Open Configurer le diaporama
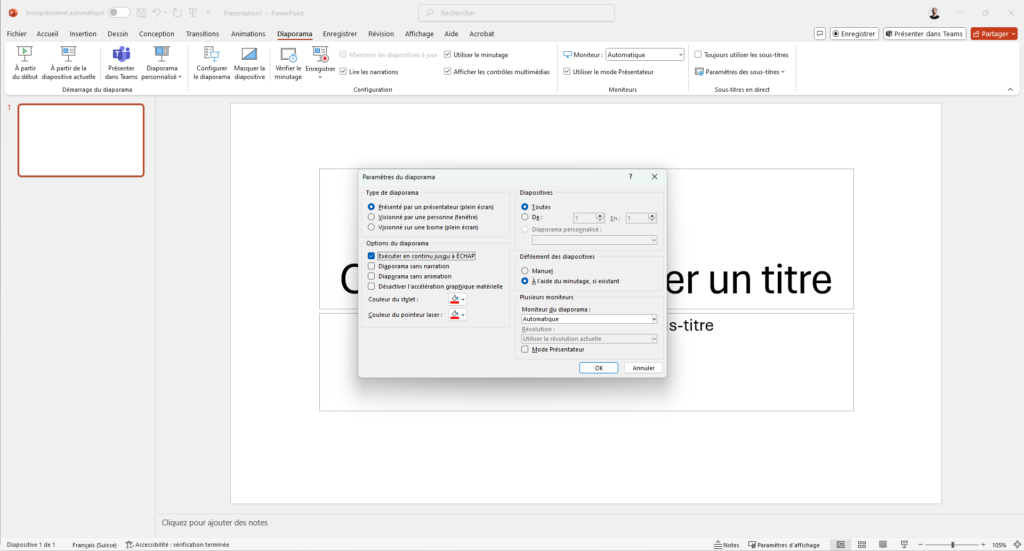 point(212,63)
